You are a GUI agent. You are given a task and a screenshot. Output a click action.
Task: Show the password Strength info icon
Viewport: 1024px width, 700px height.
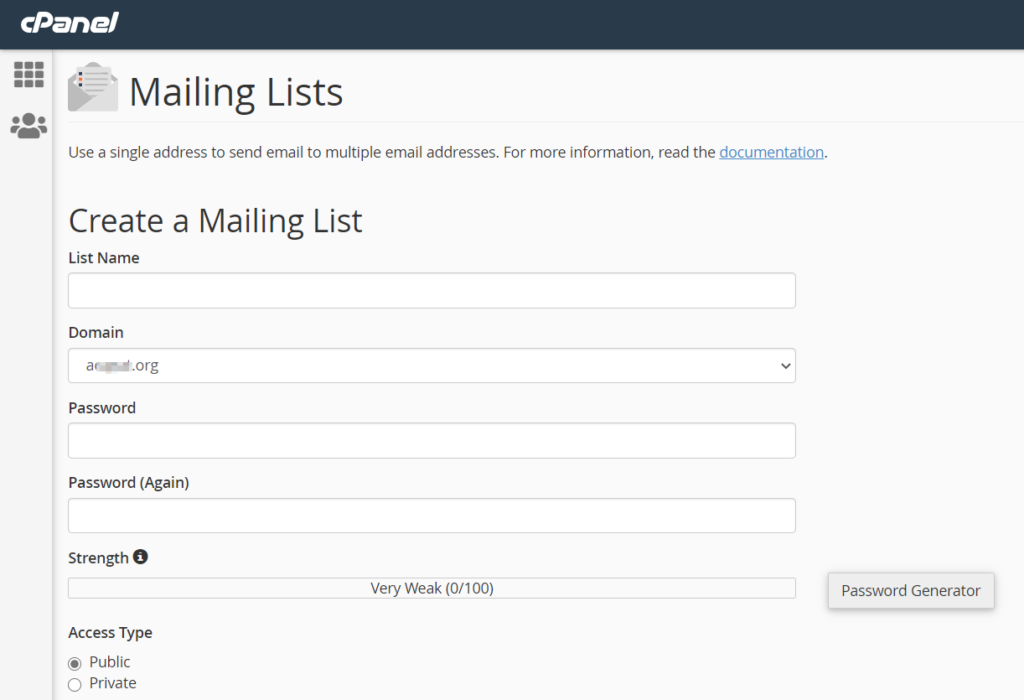point(140,557)
